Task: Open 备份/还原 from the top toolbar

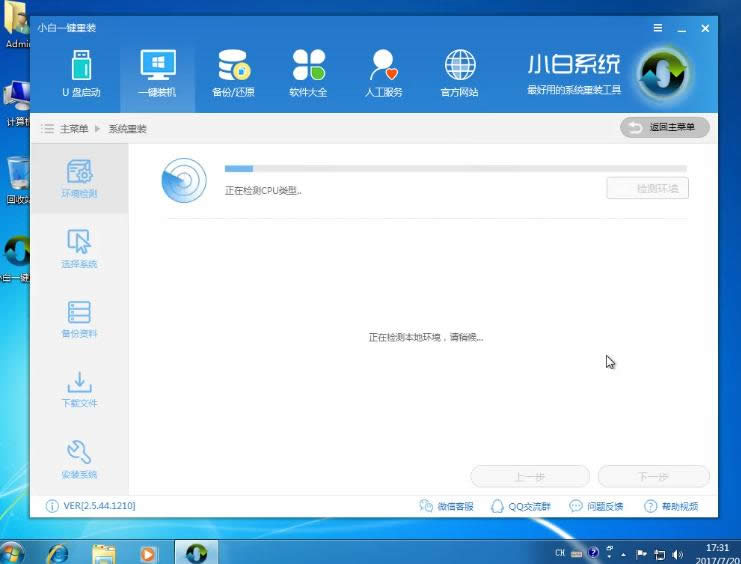Action: (x=233, y=73)
